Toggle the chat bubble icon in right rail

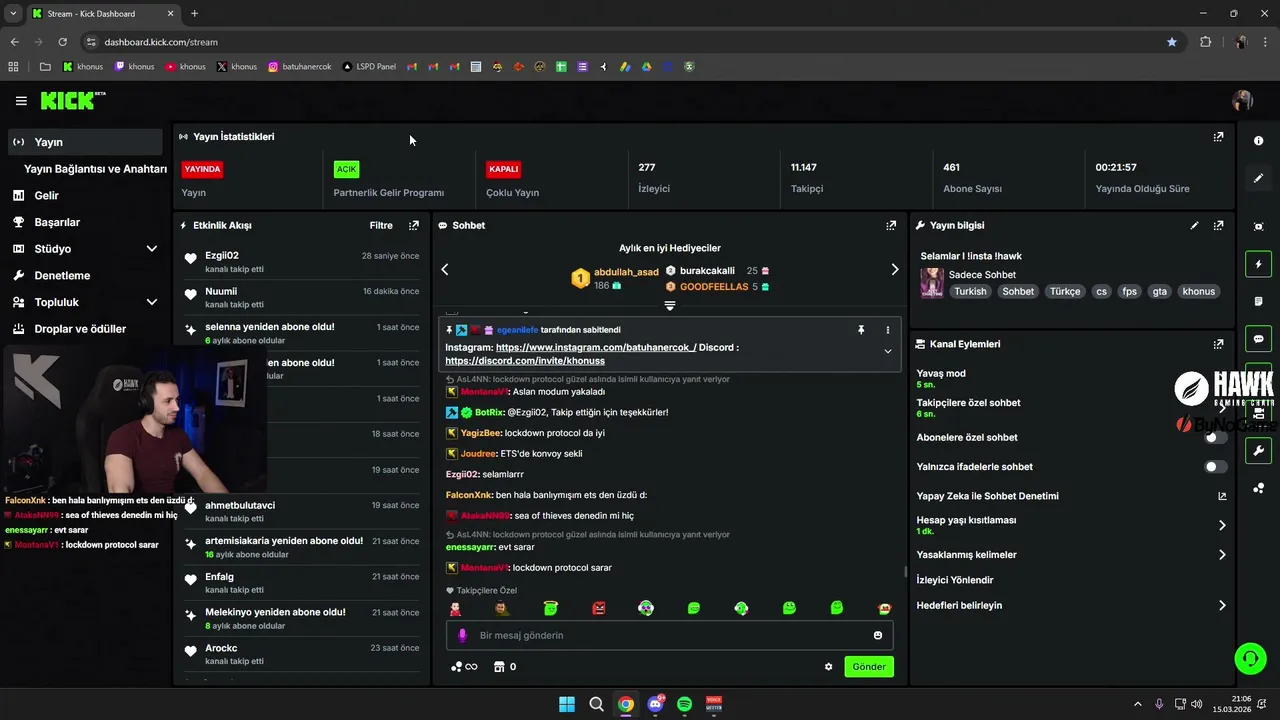click(x=1259, y=339)
